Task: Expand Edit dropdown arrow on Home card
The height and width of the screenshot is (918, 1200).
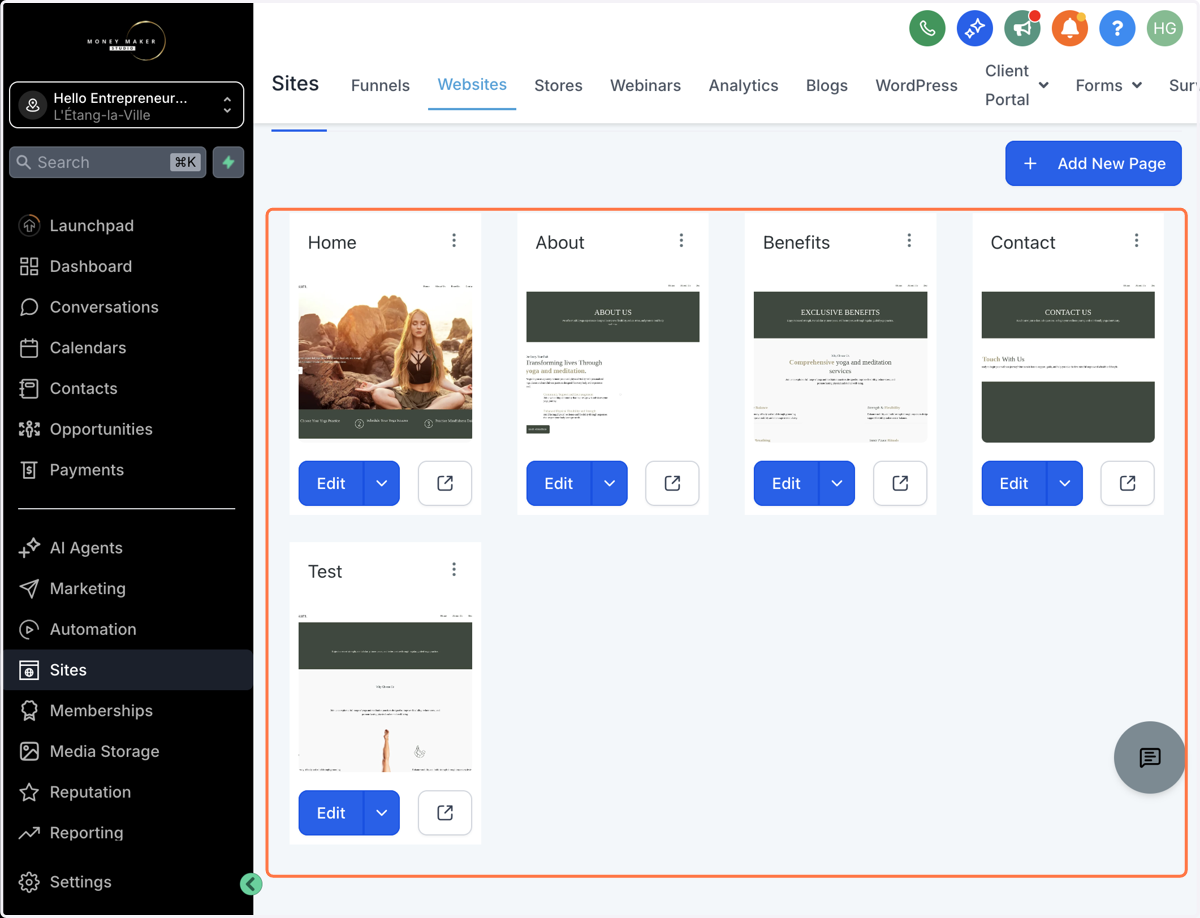Action: 382,483
